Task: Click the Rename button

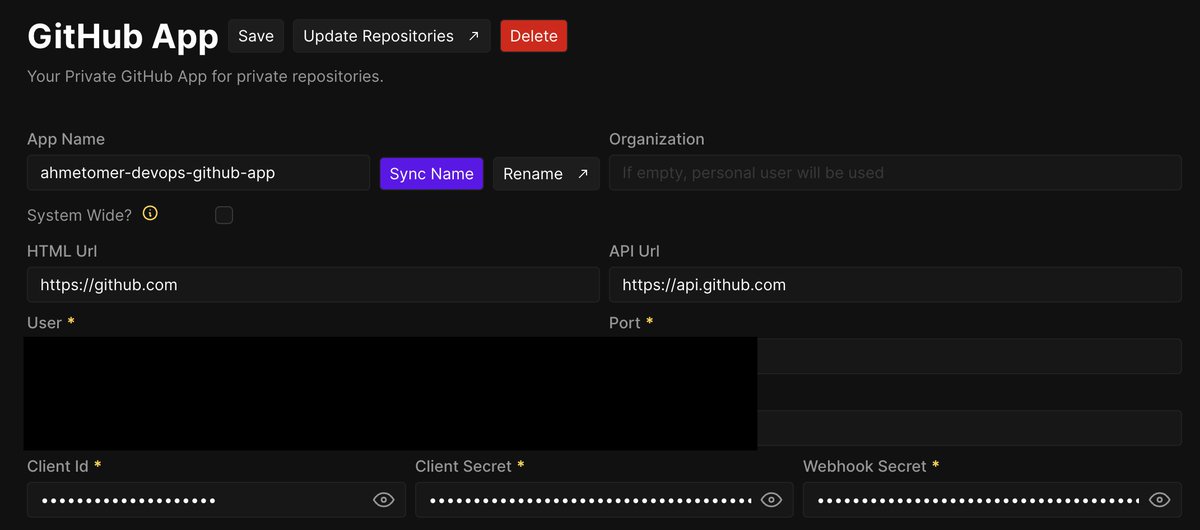Action: click(x=546, y=173)
